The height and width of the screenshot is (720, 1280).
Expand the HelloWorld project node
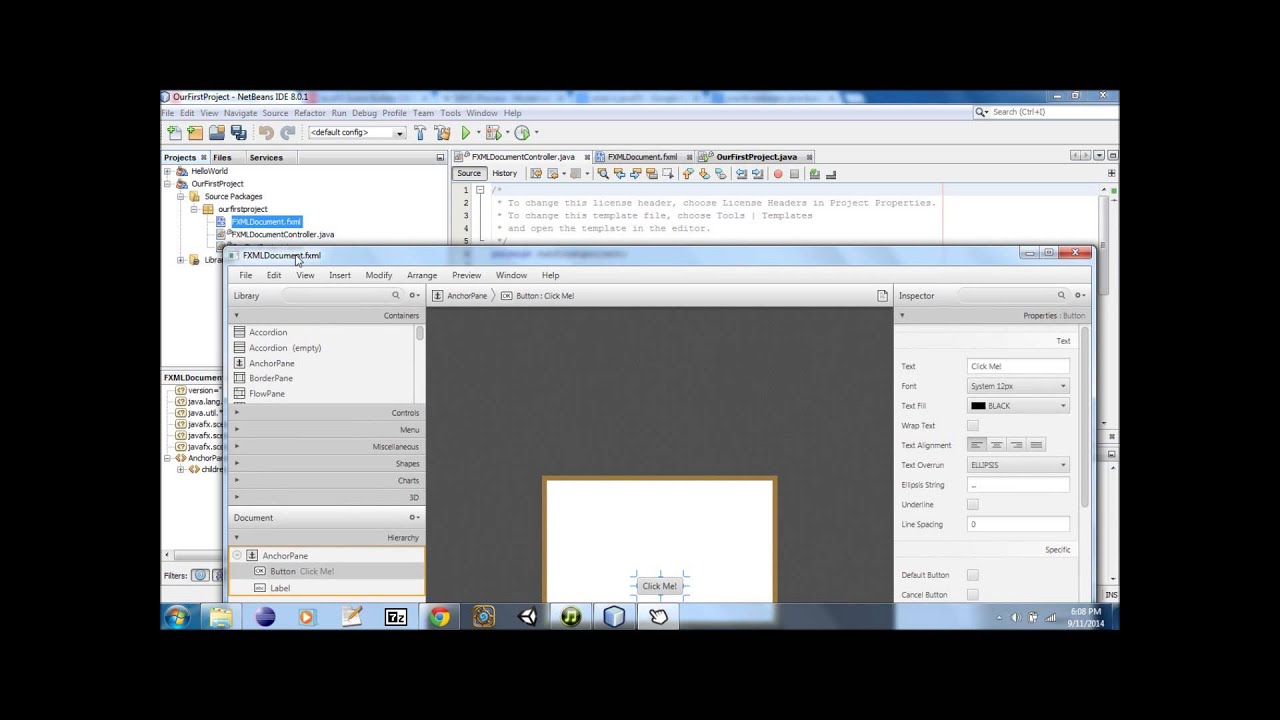pyautogui.click(x=168, y=171)
